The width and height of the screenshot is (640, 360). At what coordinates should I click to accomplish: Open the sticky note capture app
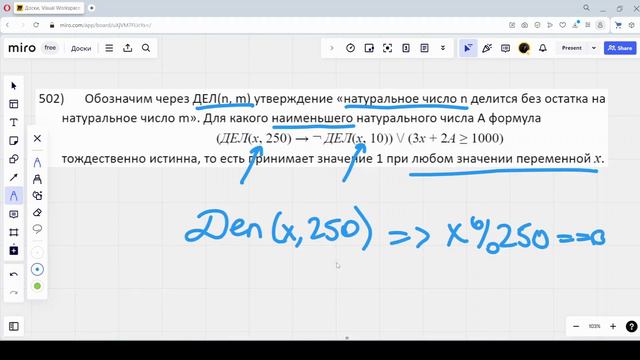pyautogui.click(x=369, y=48)
